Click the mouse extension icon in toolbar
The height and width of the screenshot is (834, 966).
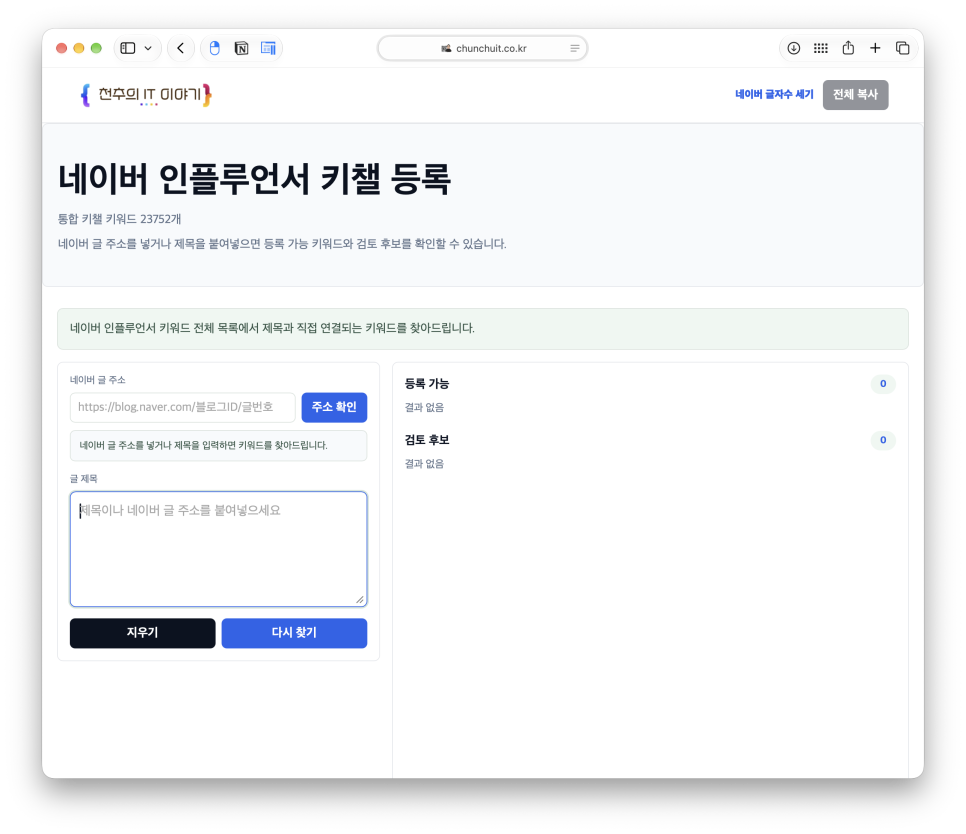pos(214,48)
